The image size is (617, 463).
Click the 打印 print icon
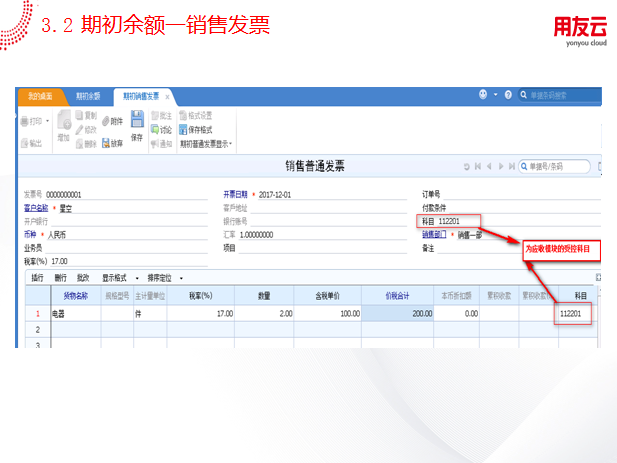25,121
